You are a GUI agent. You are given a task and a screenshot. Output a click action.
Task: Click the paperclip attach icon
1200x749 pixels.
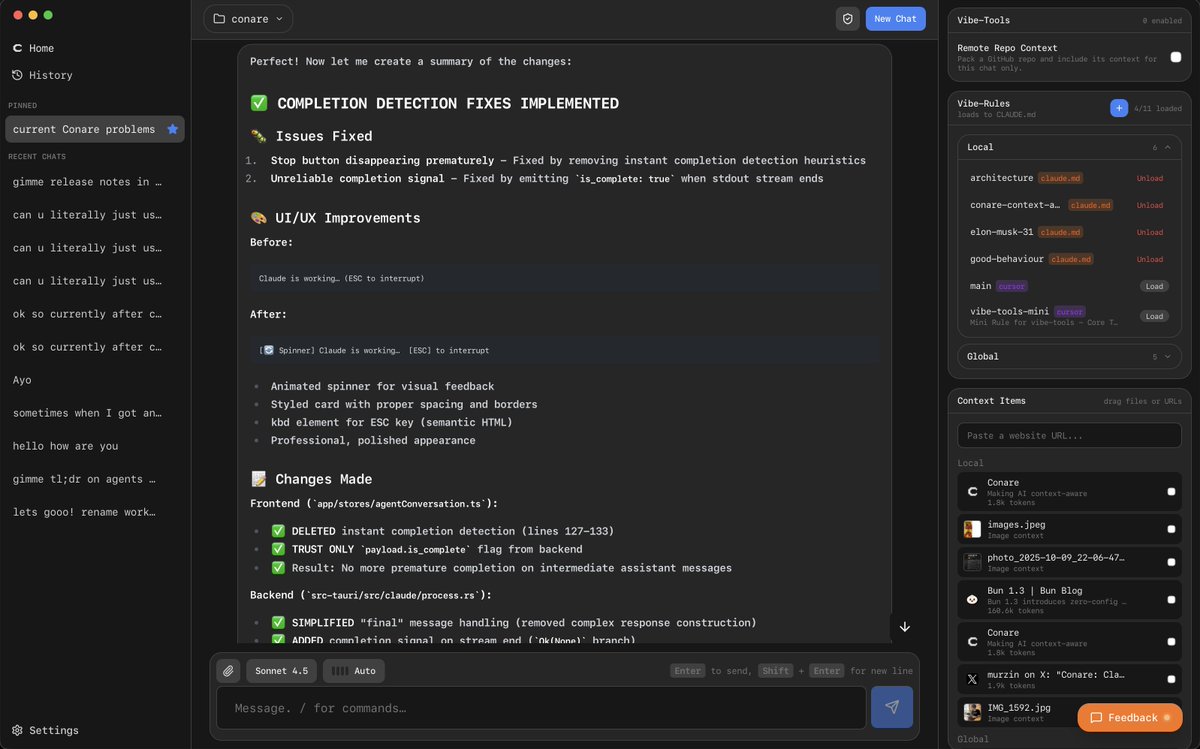click(x=228, y=671)
